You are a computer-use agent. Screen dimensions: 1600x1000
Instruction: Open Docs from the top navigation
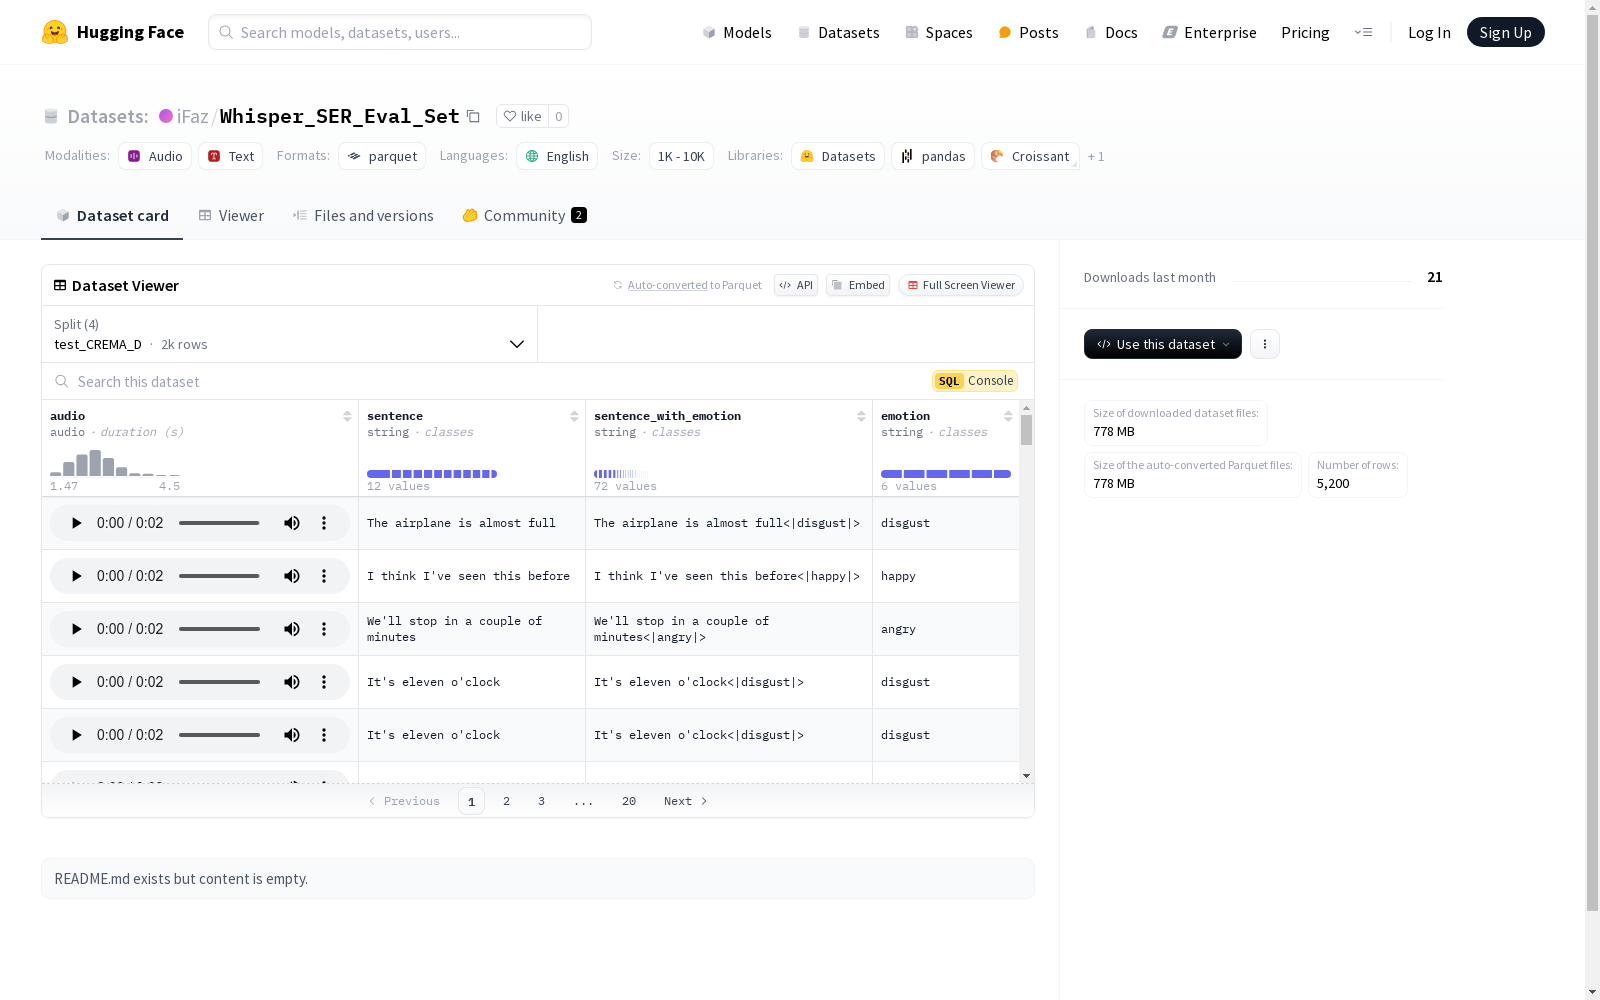[1111, 32]
